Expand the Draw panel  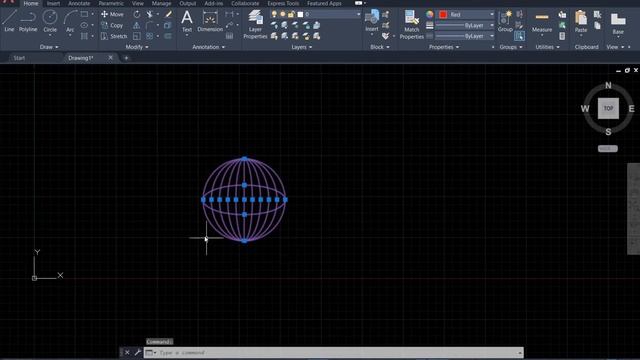tap(49, 47)
